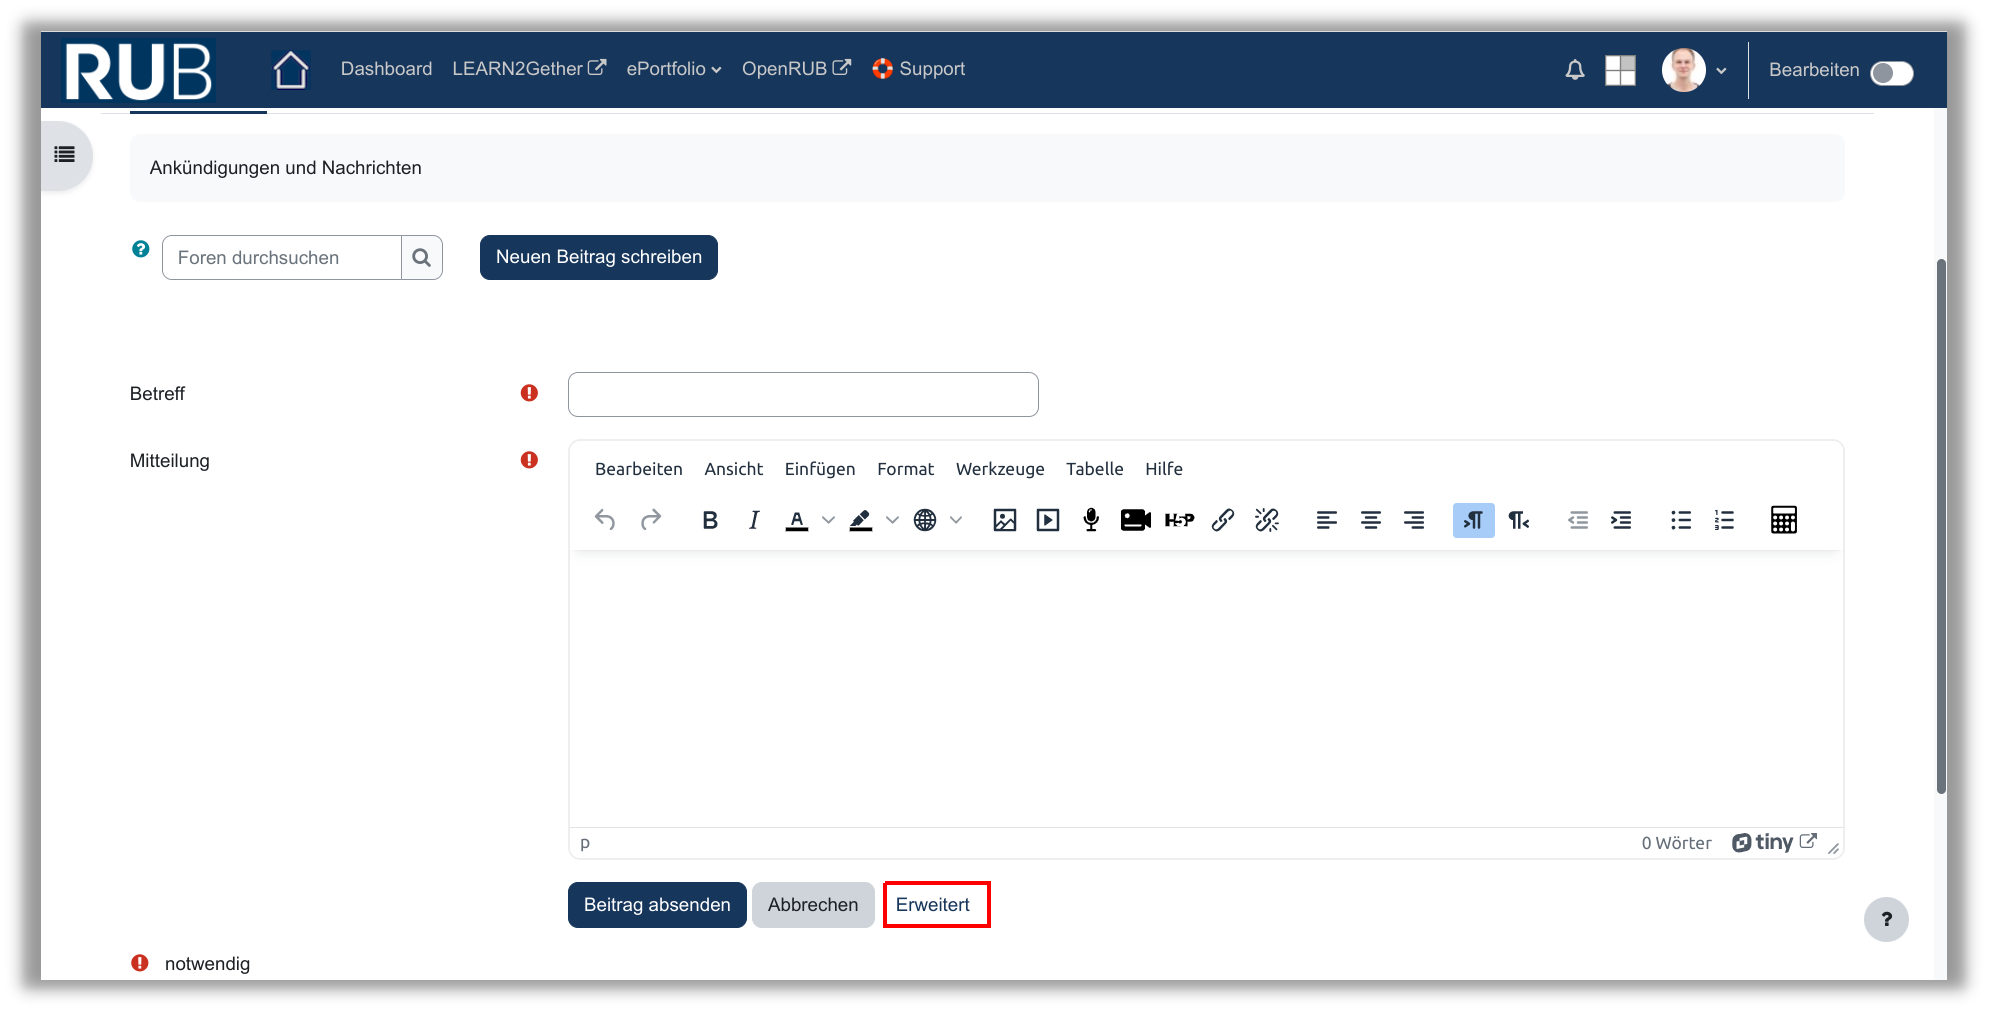Expand the ePortfolio dropdown menu

pos(673,69)
